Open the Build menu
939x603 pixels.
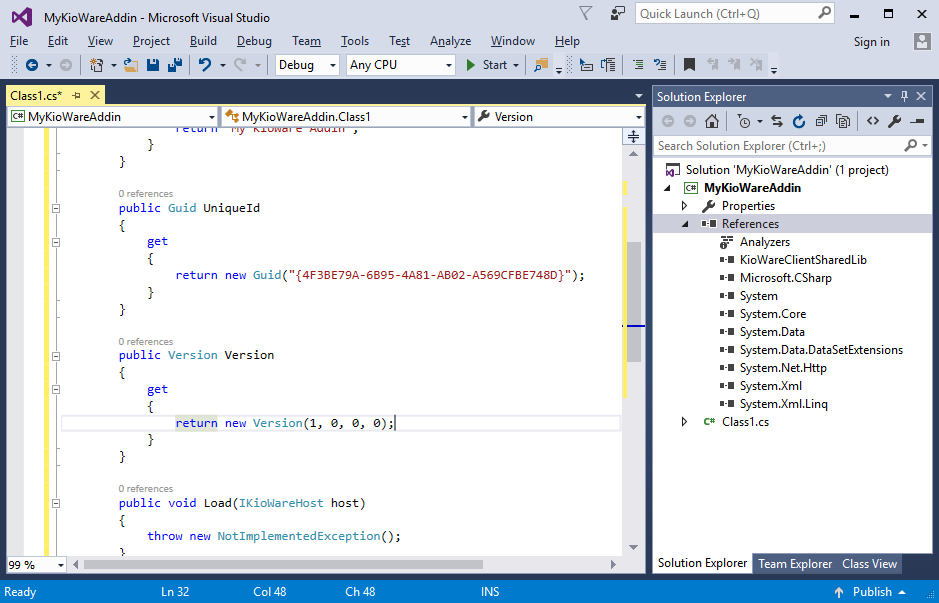click(203, 41)
